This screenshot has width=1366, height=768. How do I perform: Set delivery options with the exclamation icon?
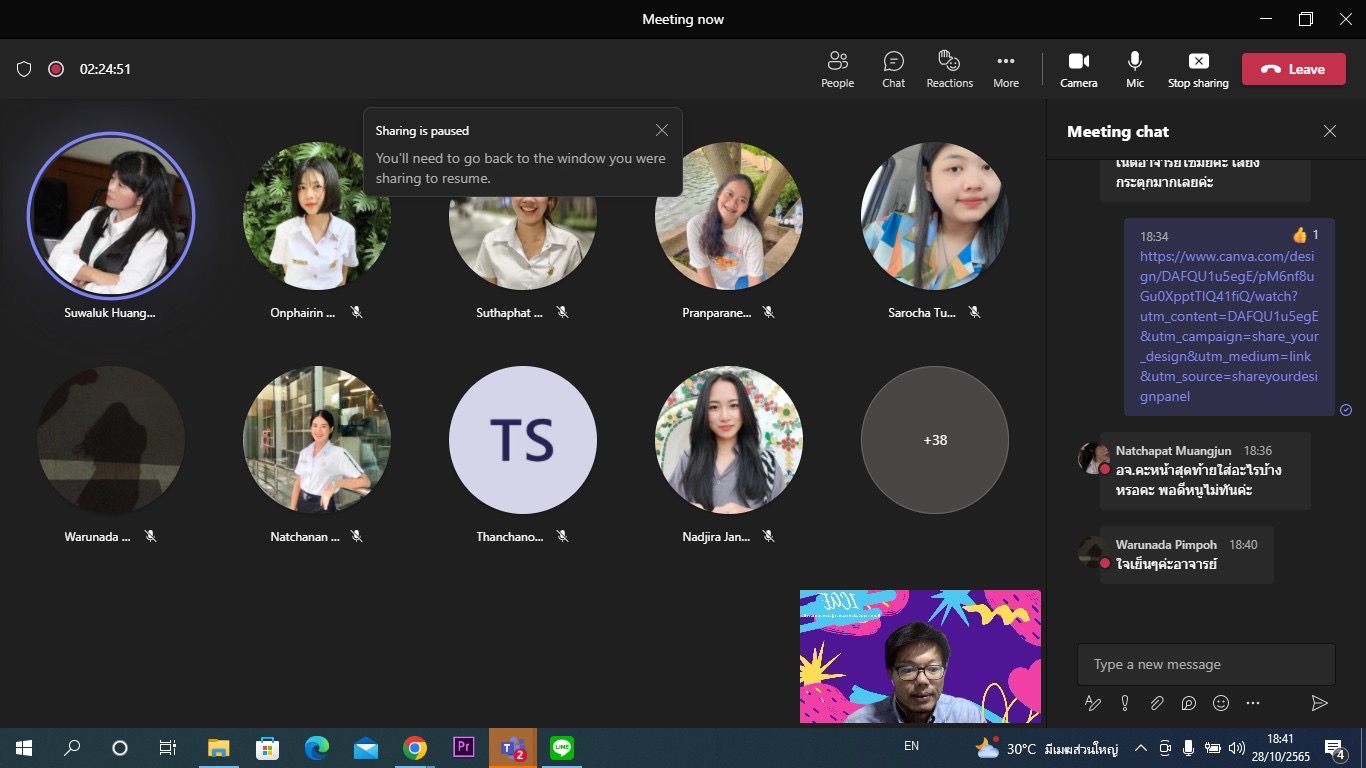(1125, 703)
